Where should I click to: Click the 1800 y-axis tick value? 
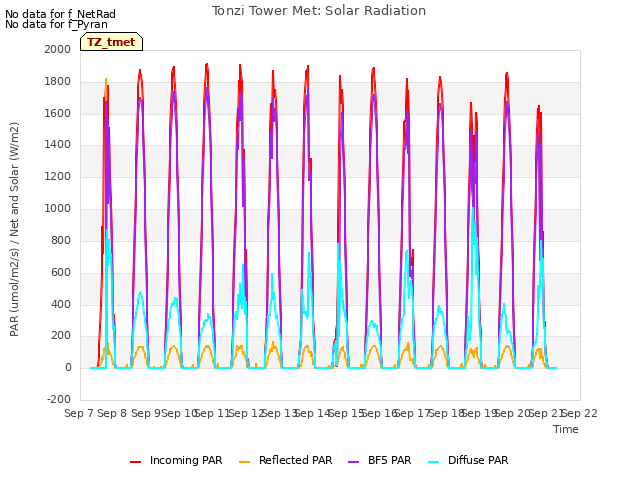click(58, 81)
